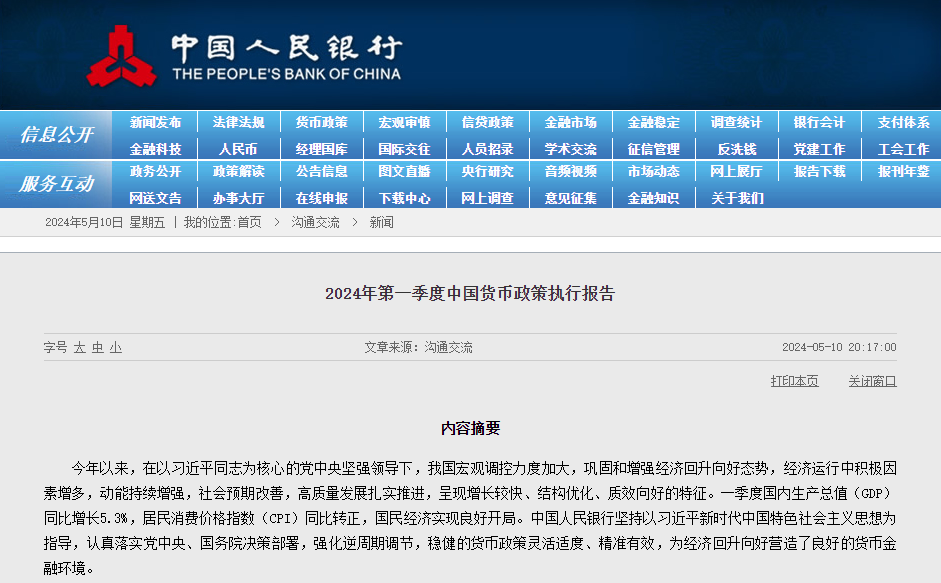This screenshot has height=583, width=941.
Task: Open 工会工作 navigation link
Action: coord(903,149)
